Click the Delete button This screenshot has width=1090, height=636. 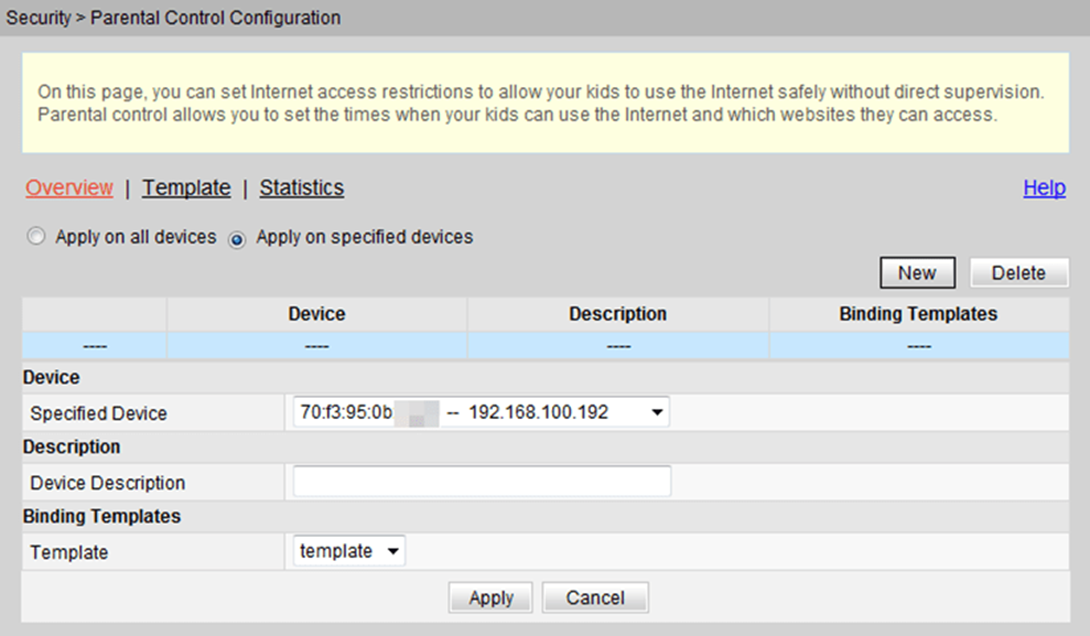click(x=1019, y=272)
